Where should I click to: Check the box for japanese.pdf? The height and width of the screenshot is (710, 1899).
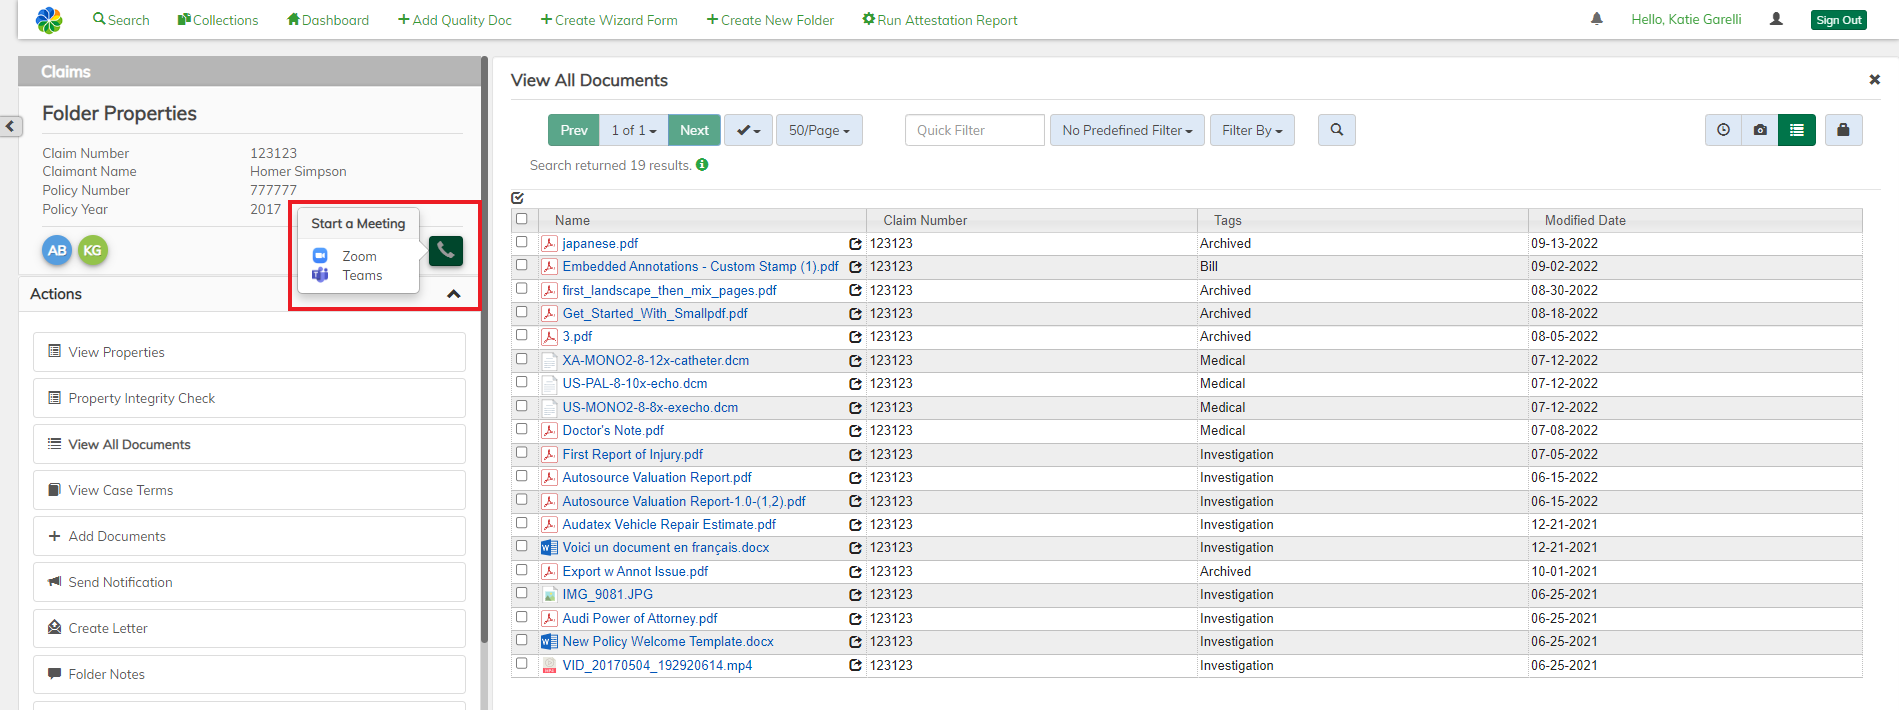click(x=521, y=242)
